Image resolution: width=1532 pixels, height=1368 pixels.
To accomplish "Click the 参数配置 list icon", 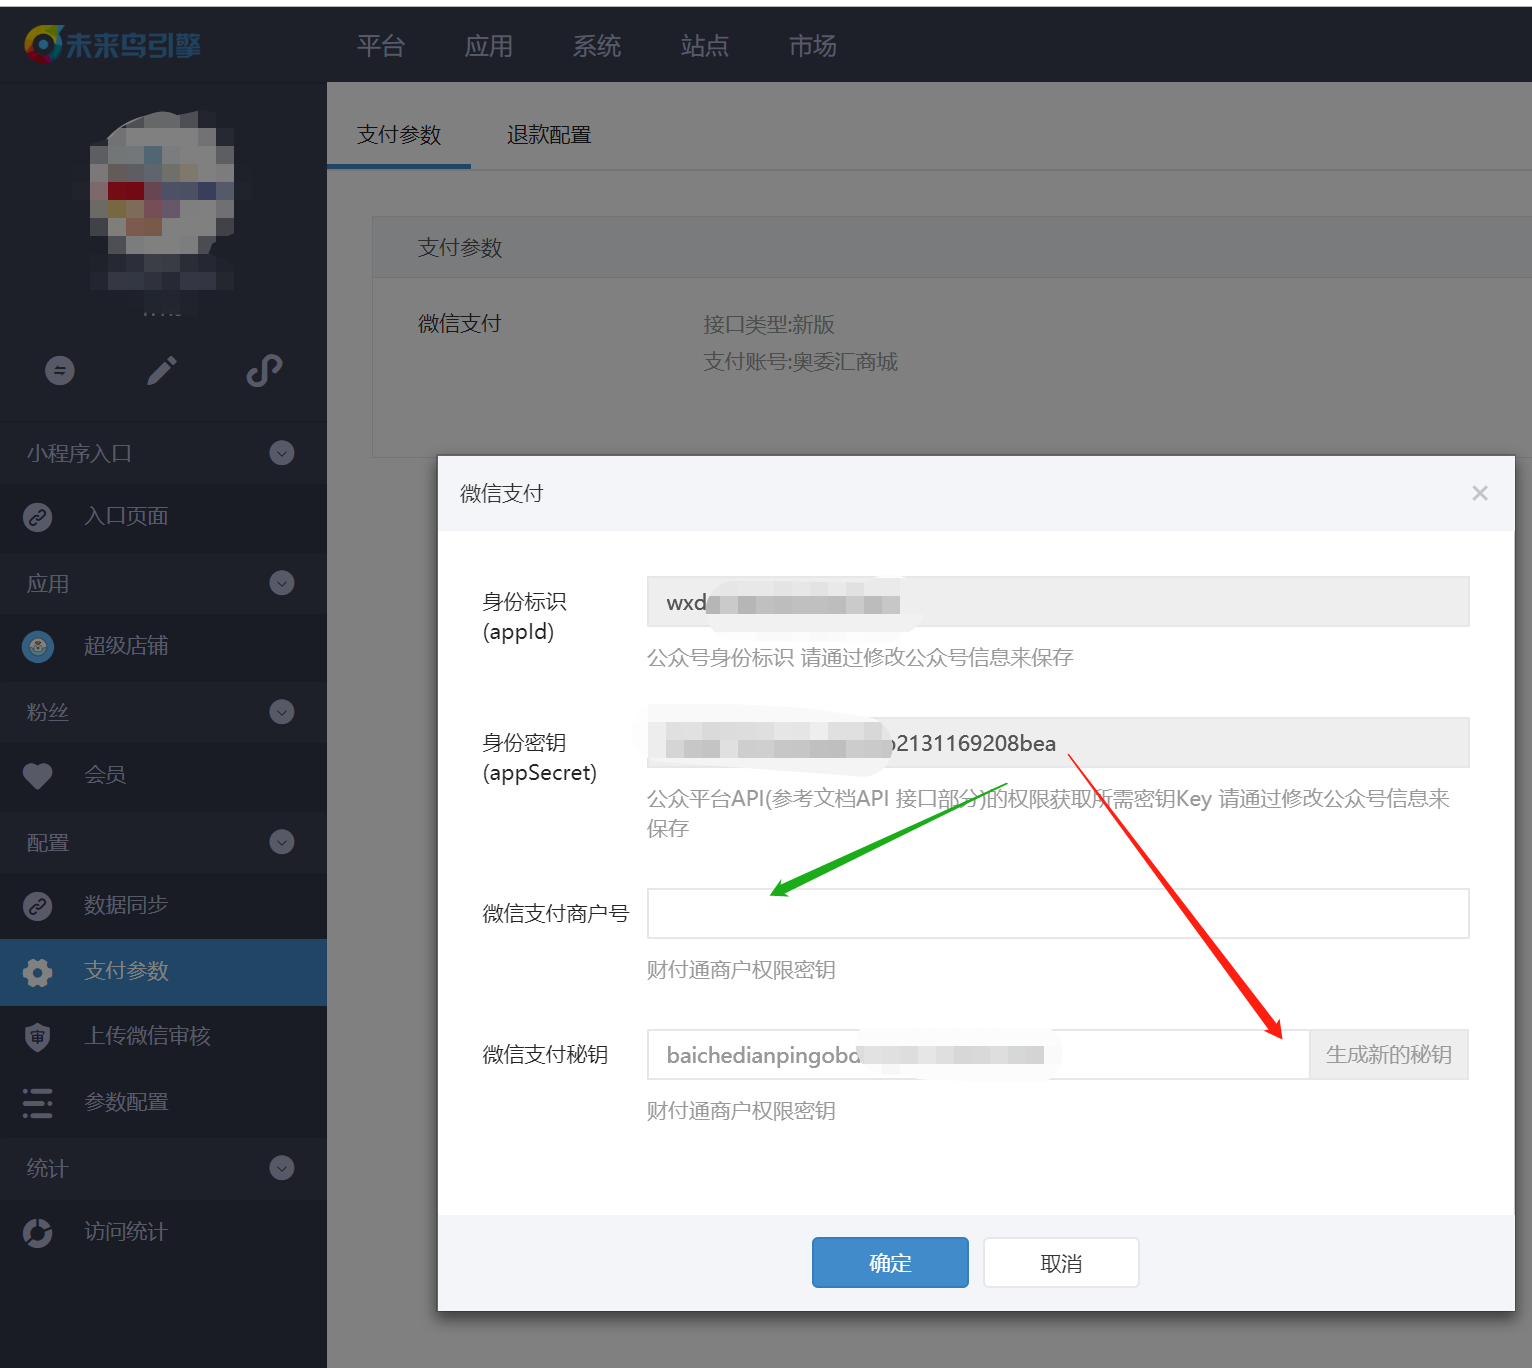I will tap(38, 1103).
